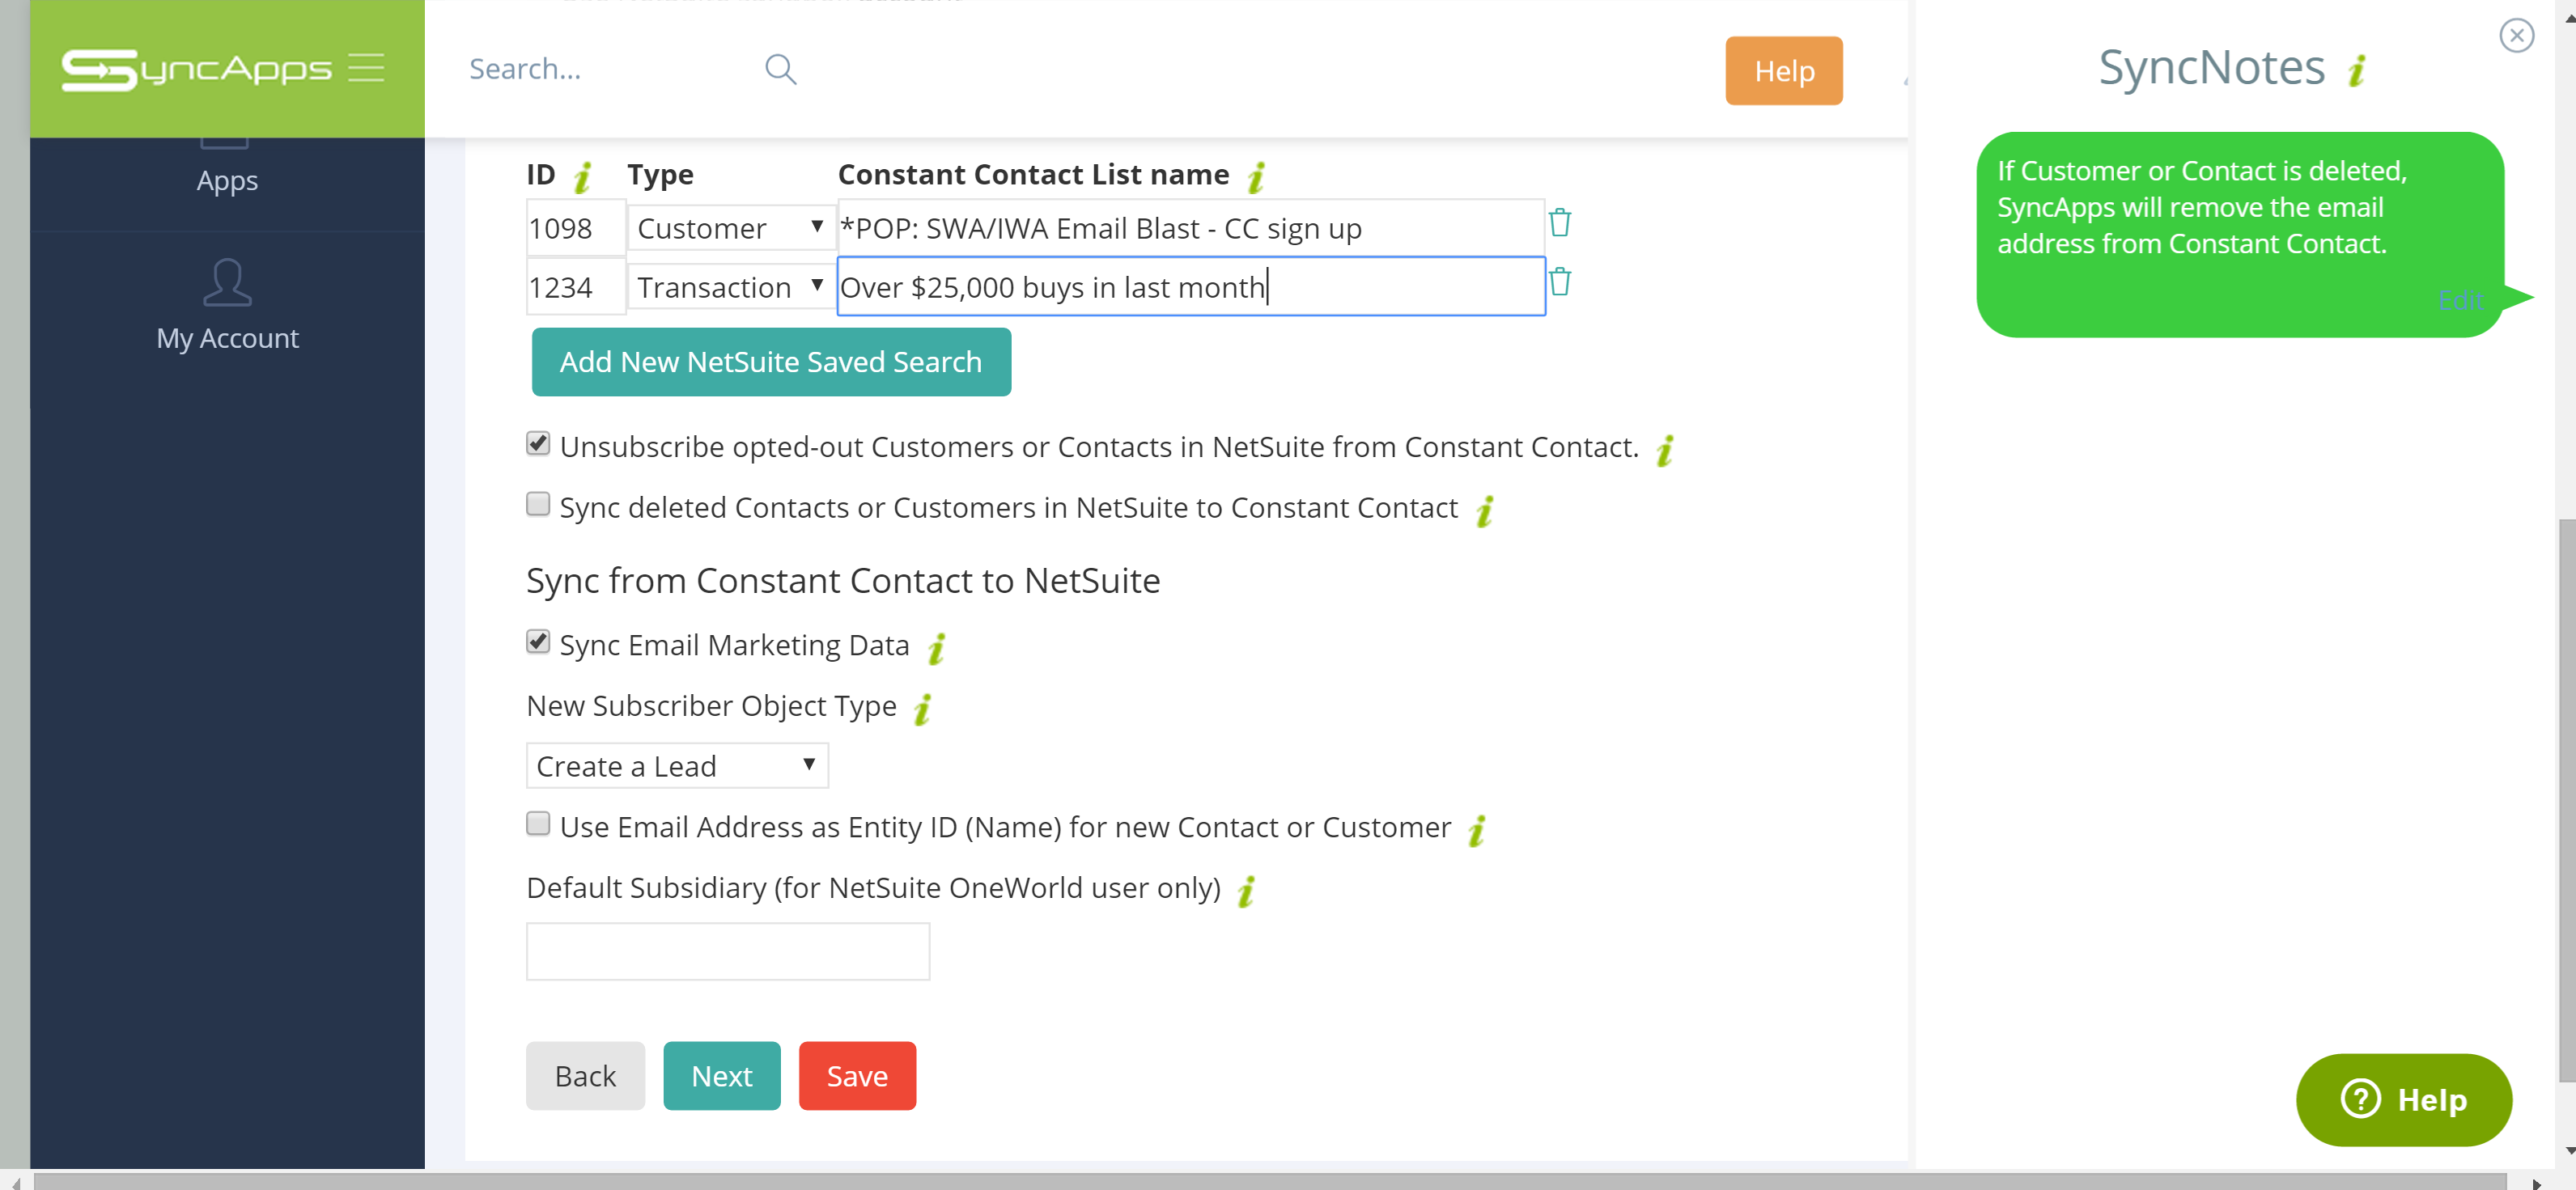Screen dimensions: 2576x1190
Task: Open Apps in the sidebar
Action: pyautogui.click(x=227, y=181)
